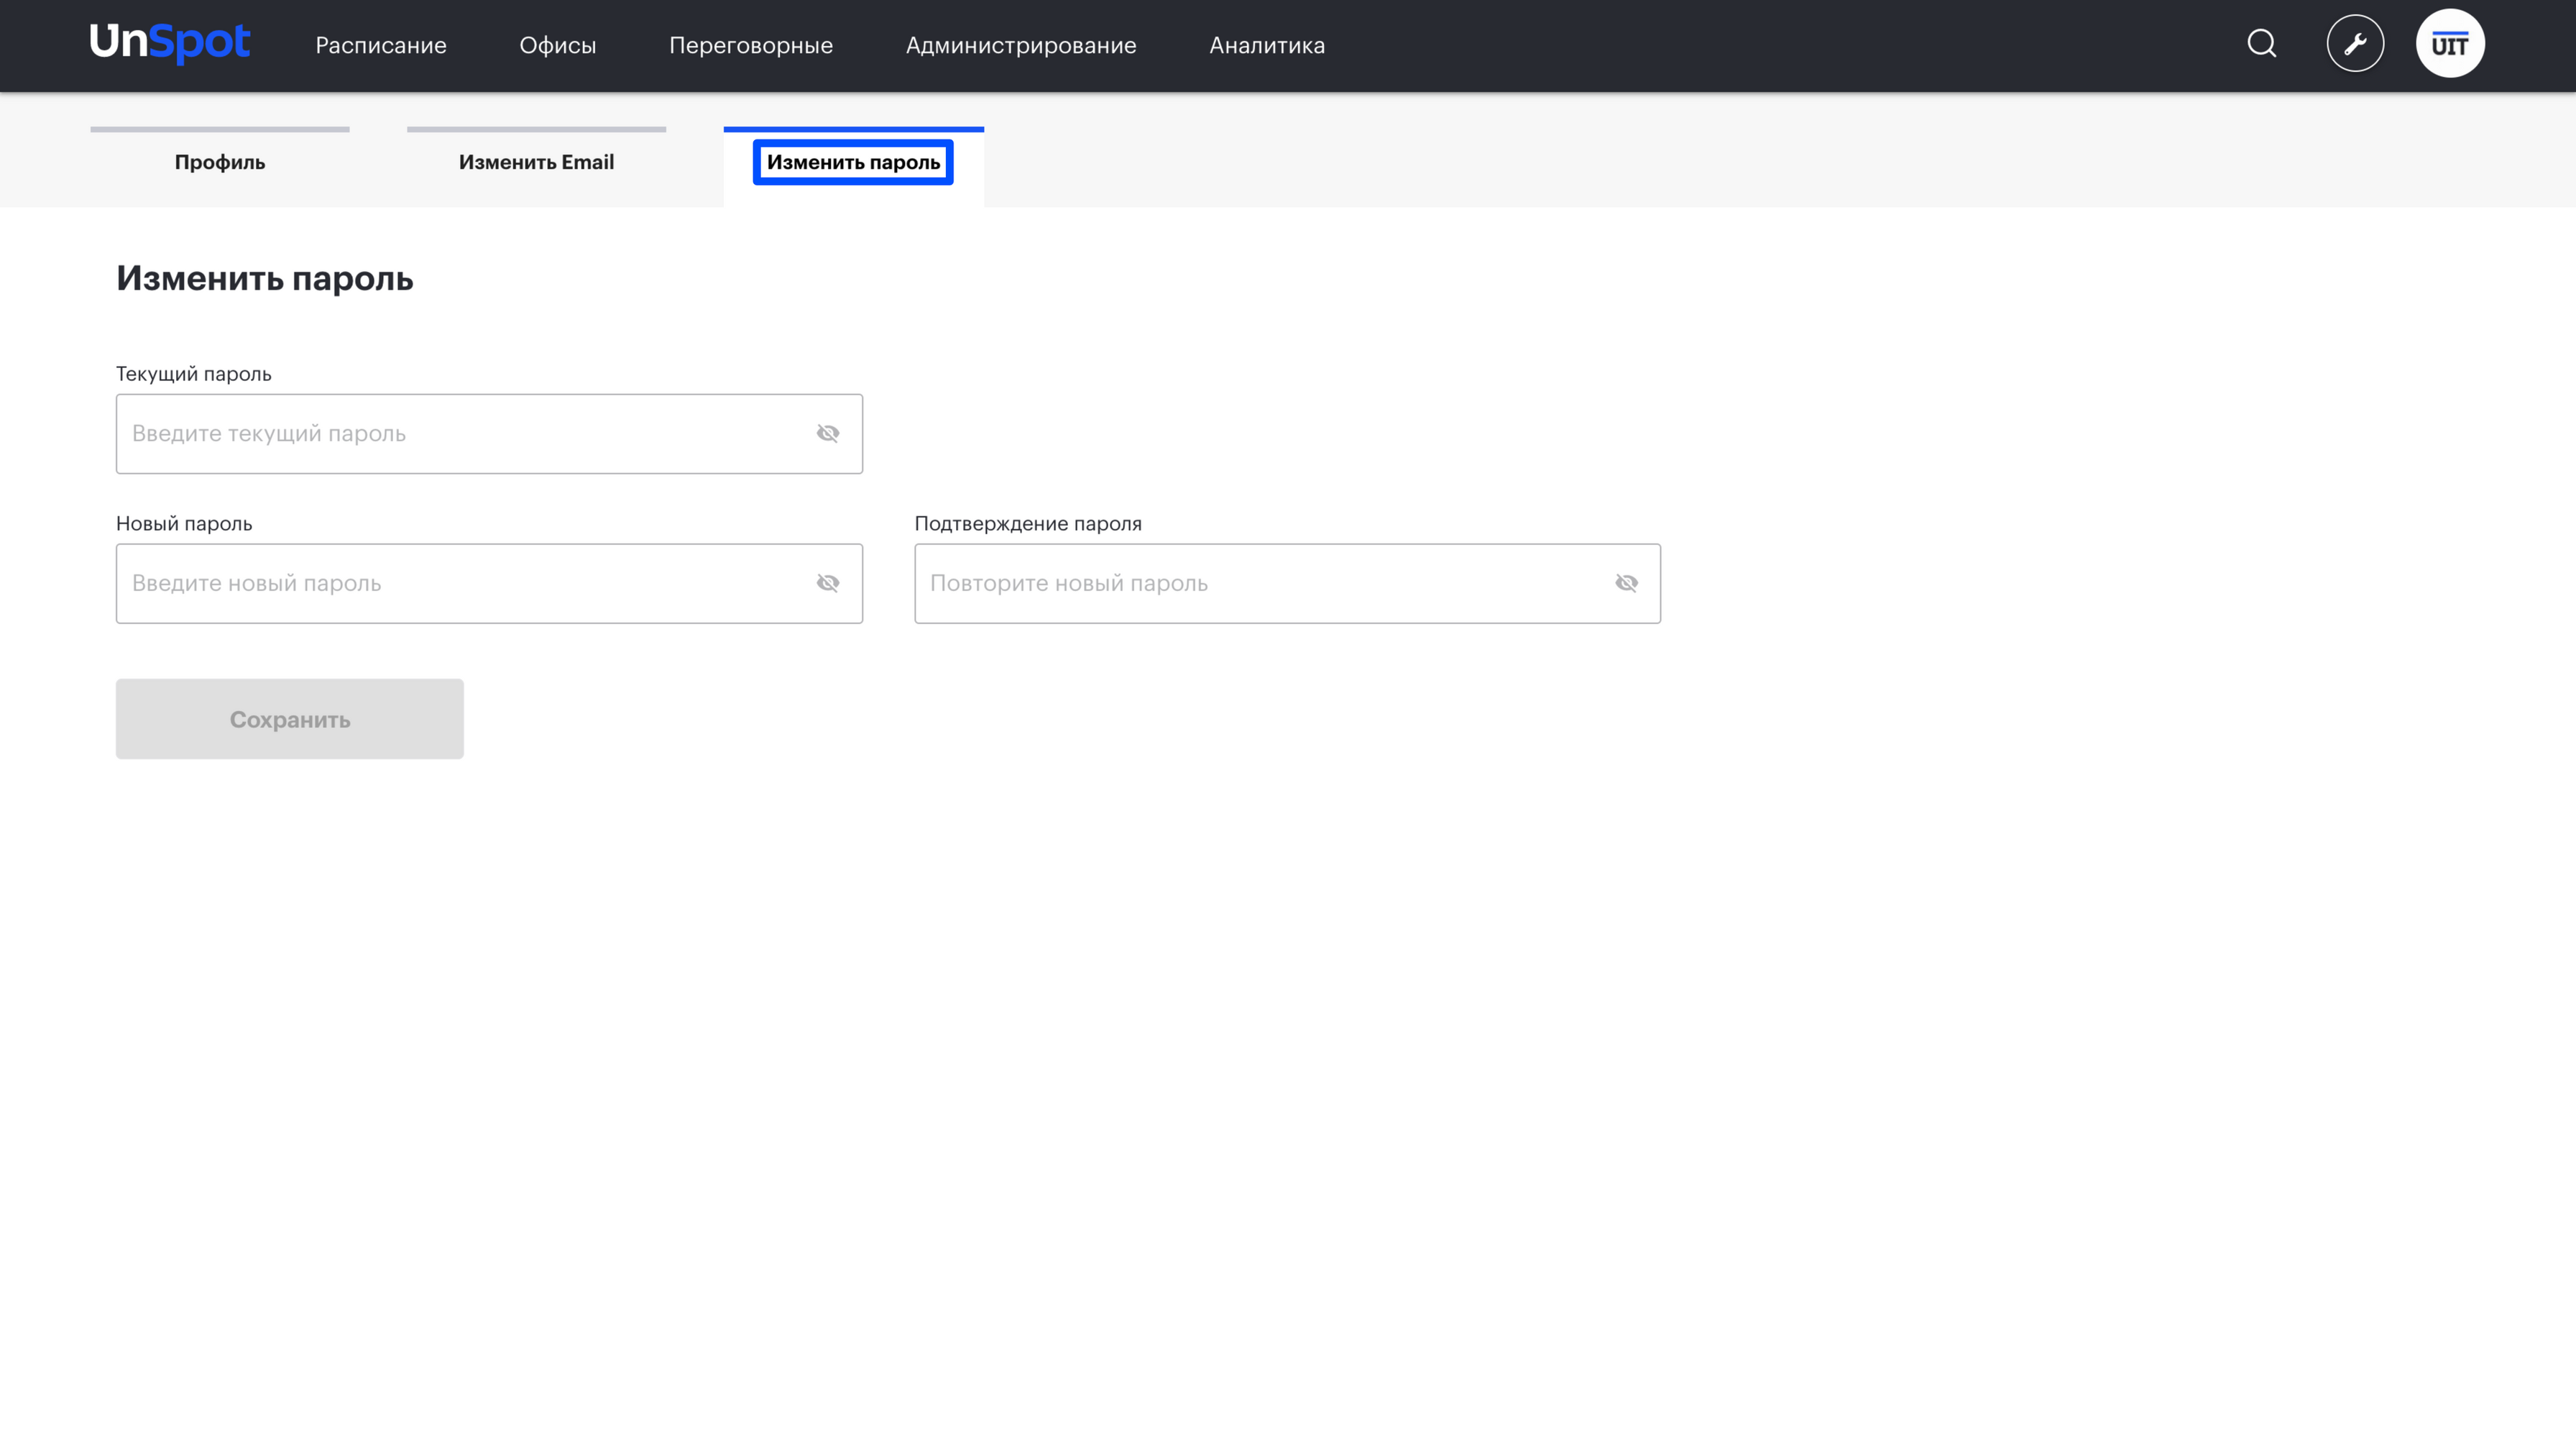Open the Офисы menu
Viewport: 2576px width, 1445px height.
[557, 45]
